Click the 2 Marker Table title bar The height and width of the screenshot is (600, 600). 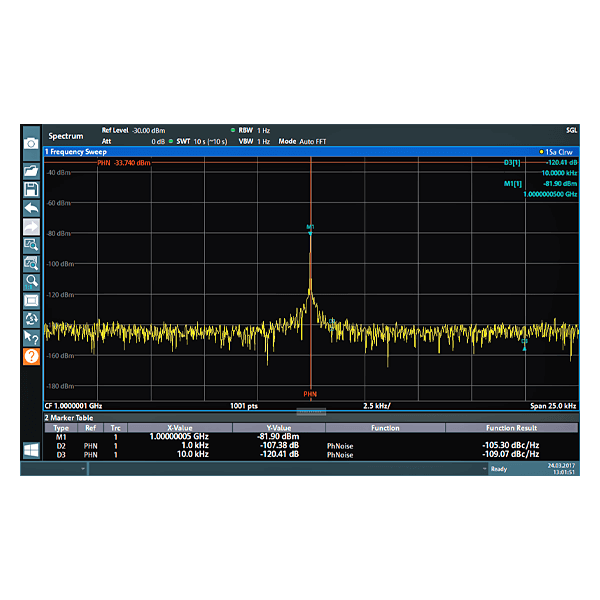(x=69, y=418)
